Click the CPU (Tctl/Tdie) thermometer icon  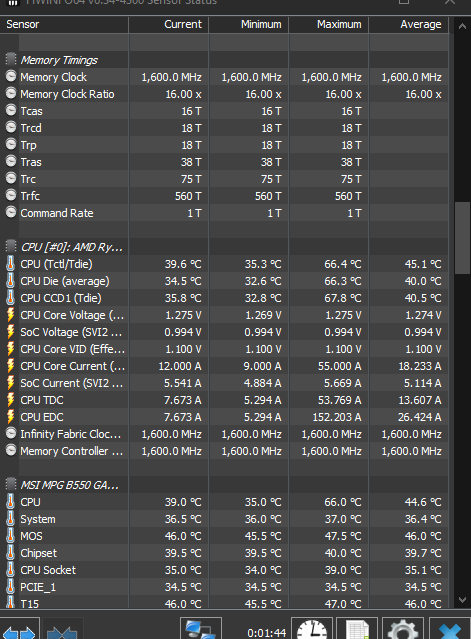pyautogui.click(x=11, y=264)
